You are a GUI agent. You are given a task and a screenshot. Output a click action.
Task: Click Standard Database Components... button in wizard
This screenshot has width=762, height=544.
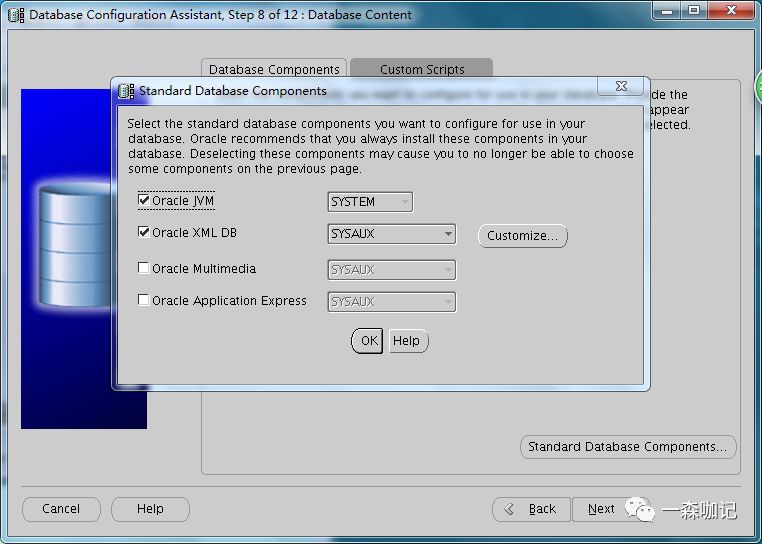click(628, 446)
